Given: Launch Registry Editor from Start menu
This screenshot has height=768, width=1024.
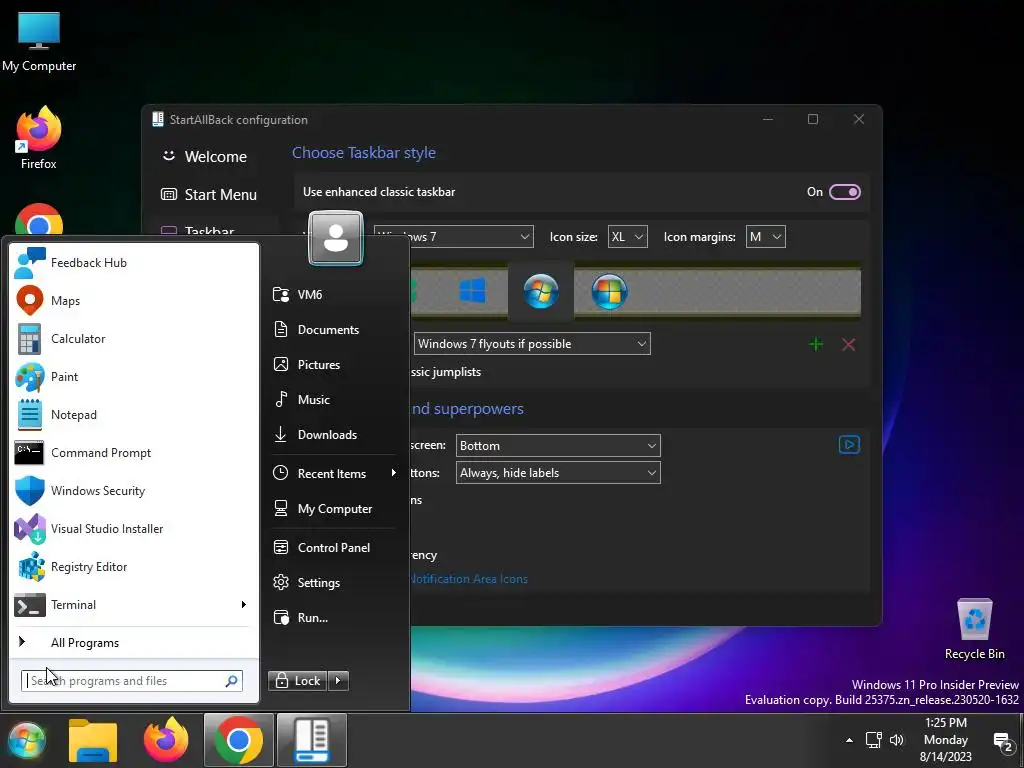Looking at the screenshot, I should pyautogui.click(x=134, y=567).
